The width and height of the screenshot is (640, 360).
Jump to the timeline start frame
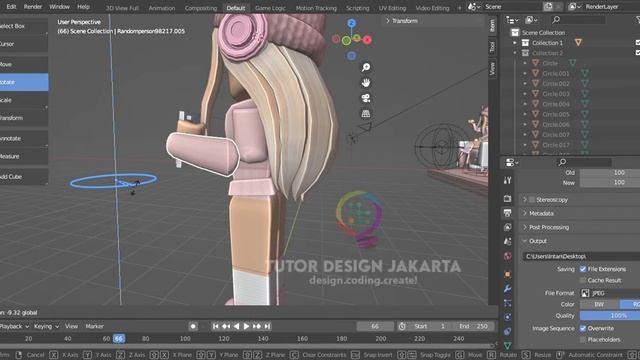point(216,326)
